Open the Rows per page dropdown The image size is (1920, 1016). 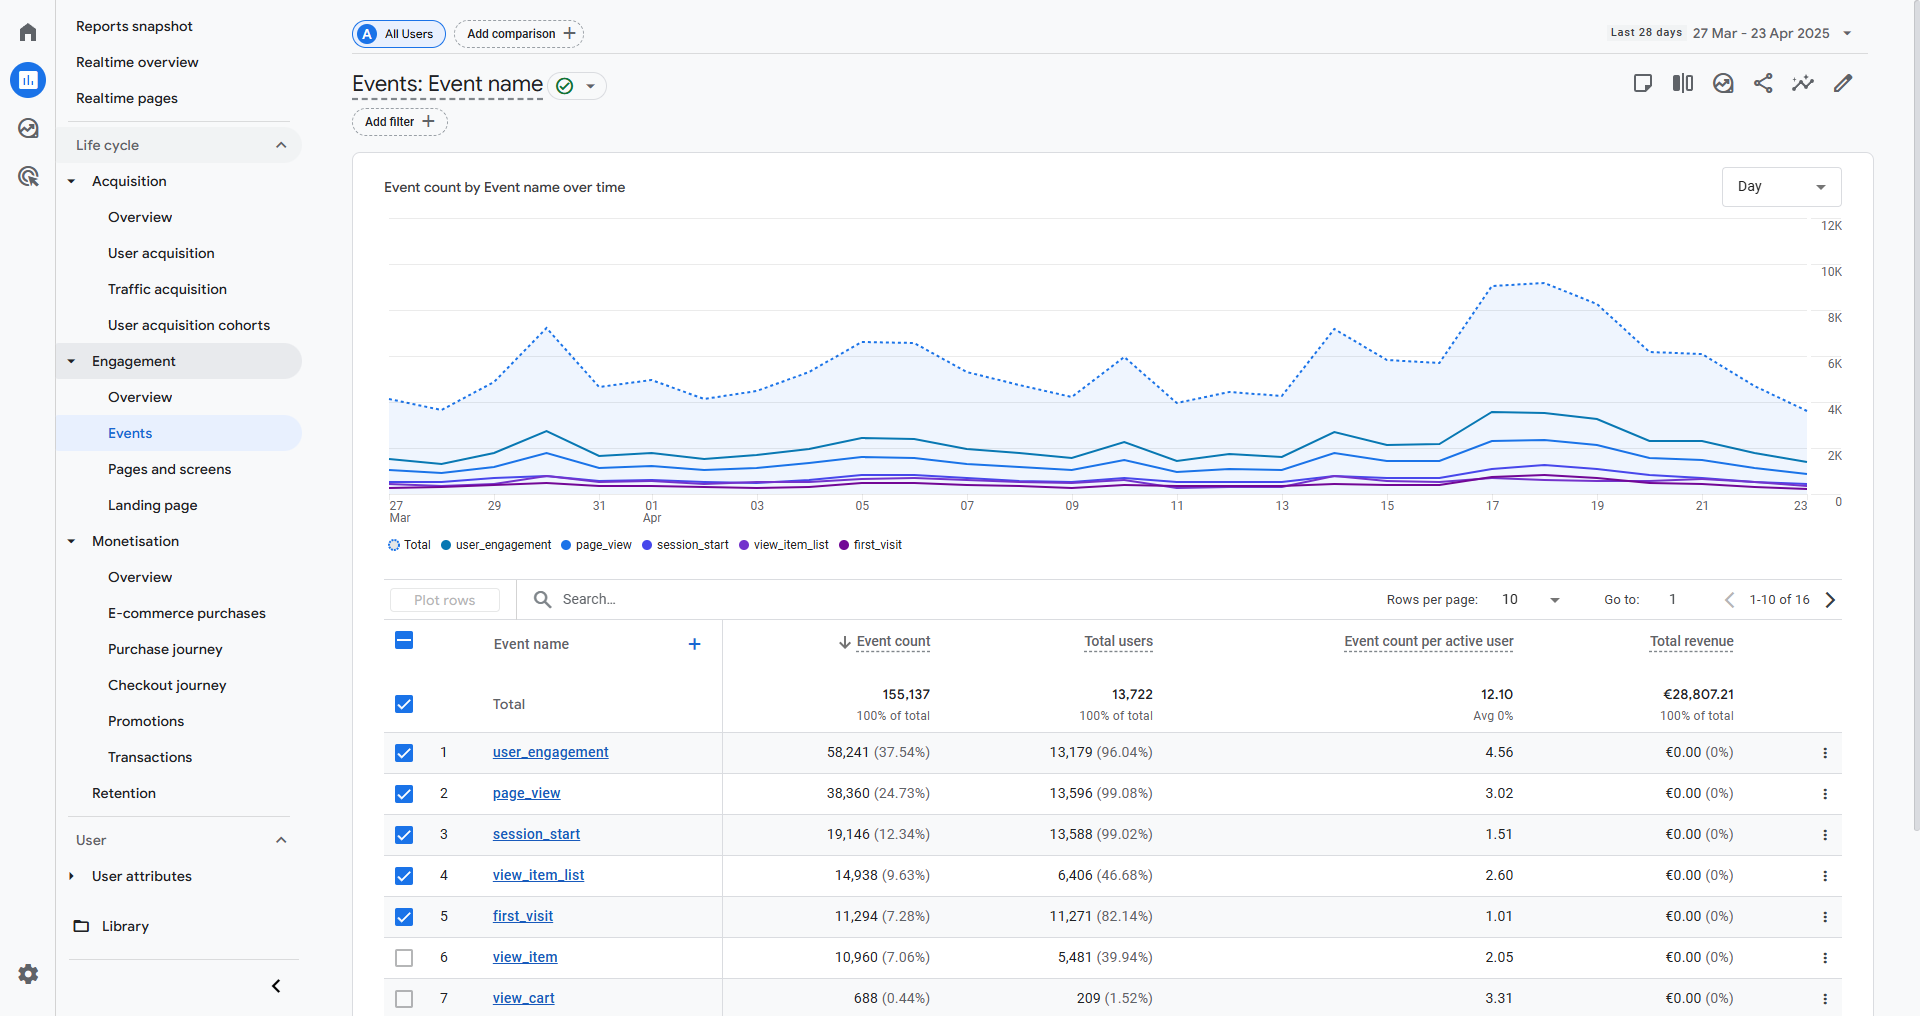click(1530, 600)
